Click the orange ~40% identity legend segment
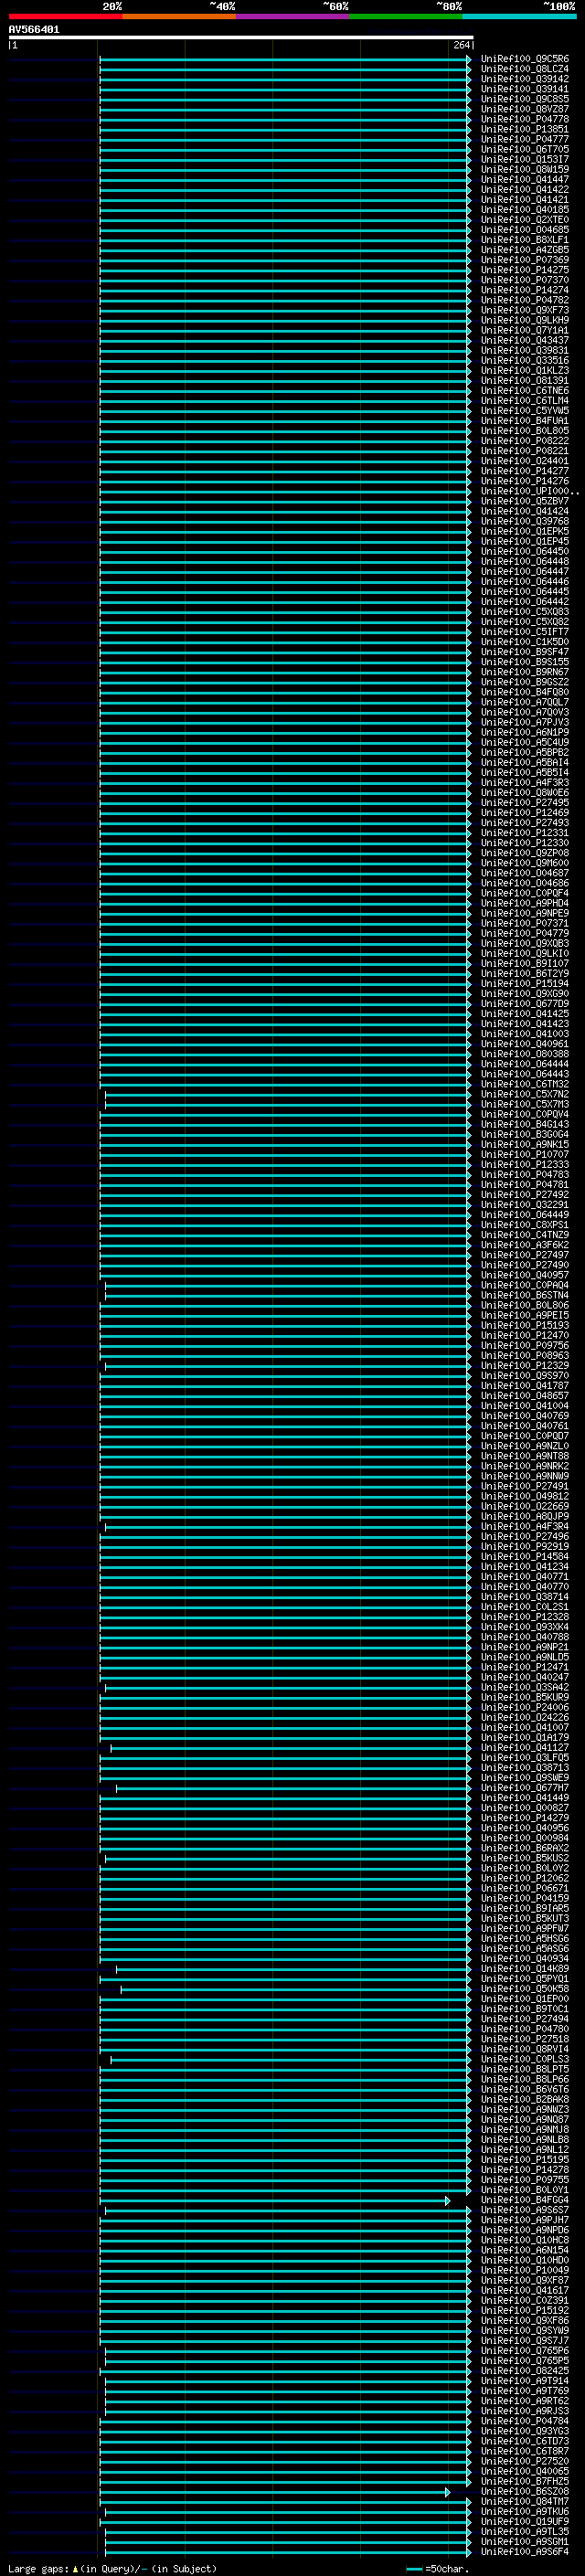 179,16
